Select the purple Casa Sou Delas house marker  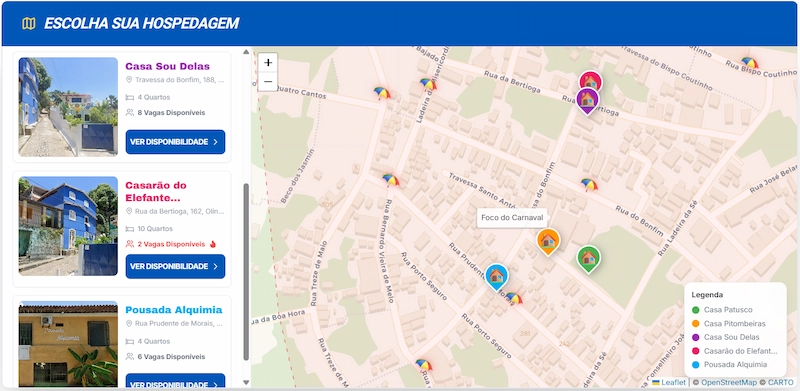click(587, 101)
